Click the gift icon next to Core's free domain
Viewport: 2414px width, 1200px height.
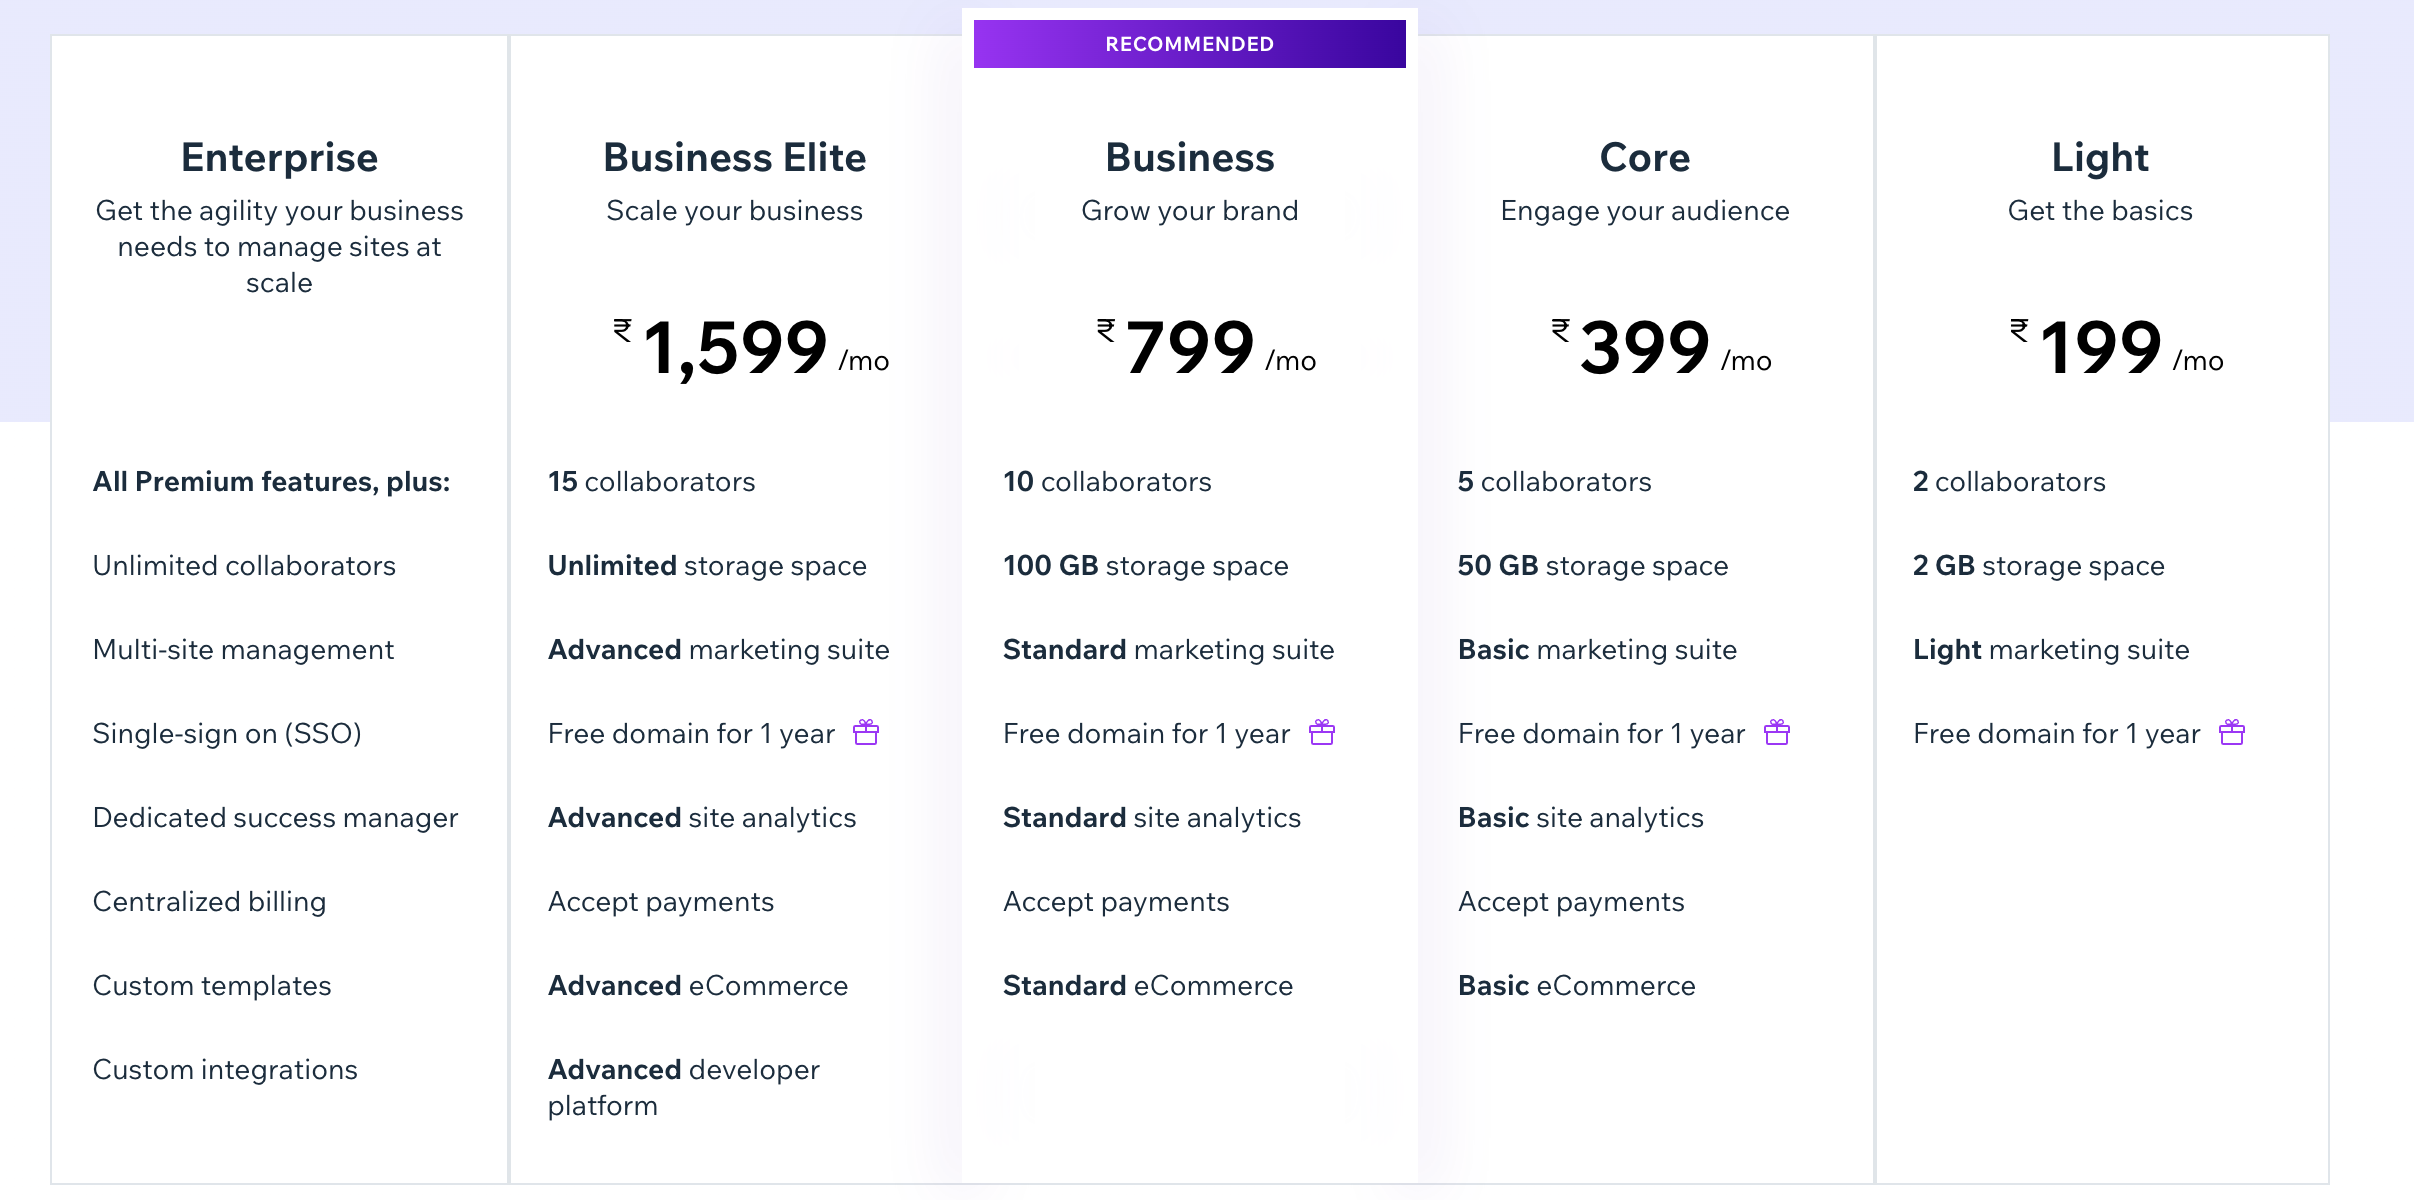pos(1777,733)
